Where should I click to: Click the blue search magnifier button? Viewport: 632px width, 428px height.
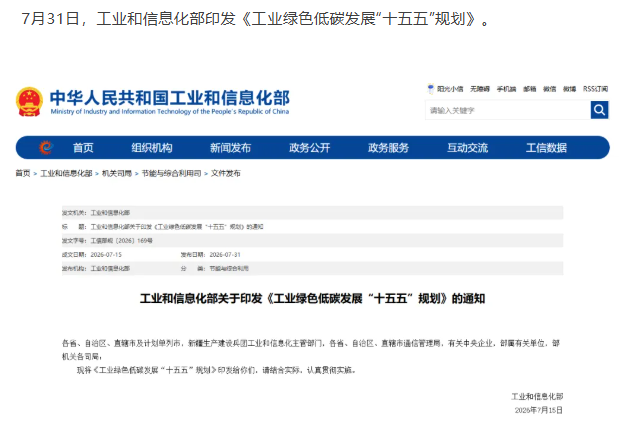coord(599,110)
